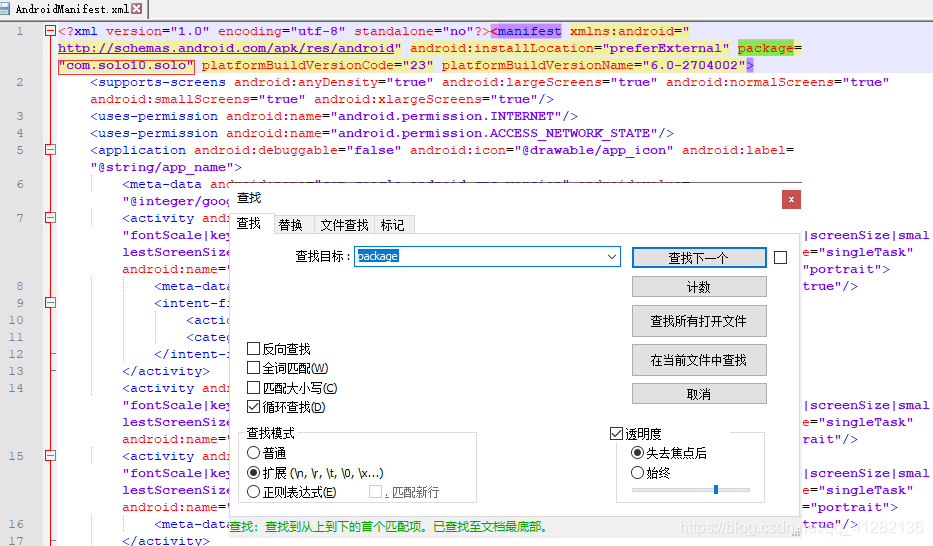The width and height of the screenshot is (933, 546).
Task: Open the 文件查找 tab
Action: coord(345,225)
